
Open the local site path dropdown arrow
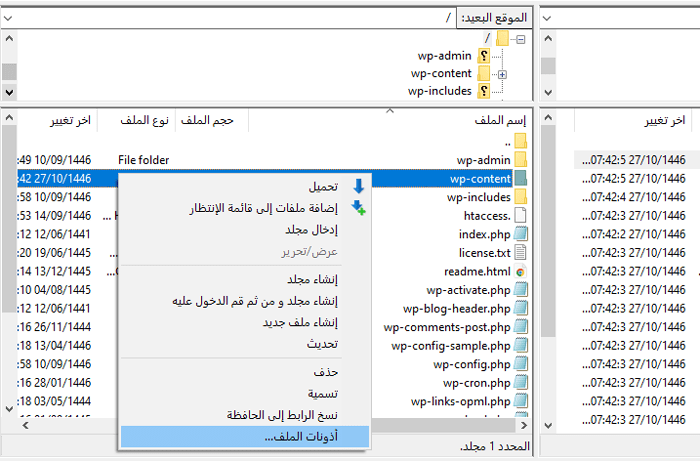coord(547,18)
